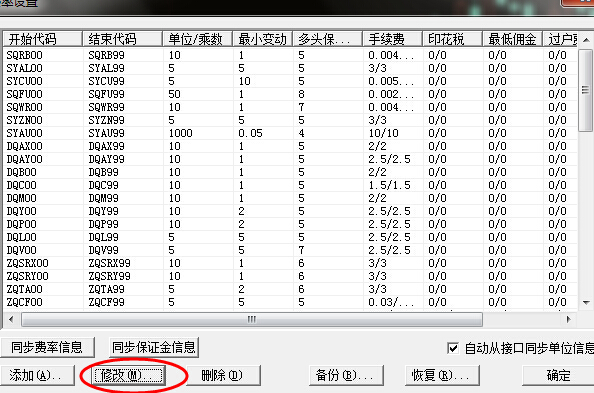Screen dimensions: 594x393
Task: Select the DQV00 row
Action: (x=290, y=250)
